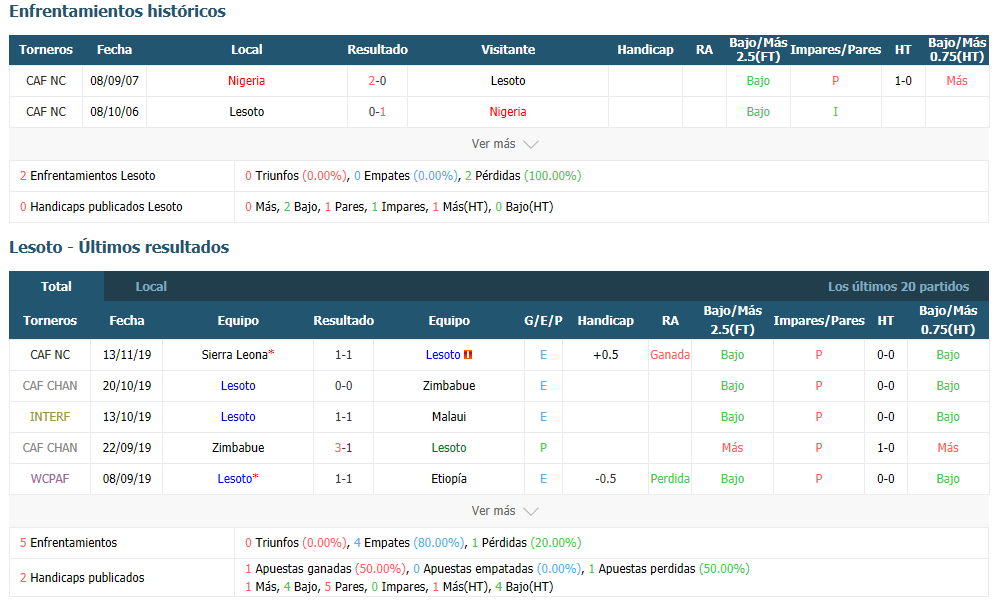Viewport: 995px width, 602px height.
Task: Click Lesoto in the 13/11/19 row
Action: [443, 355]
